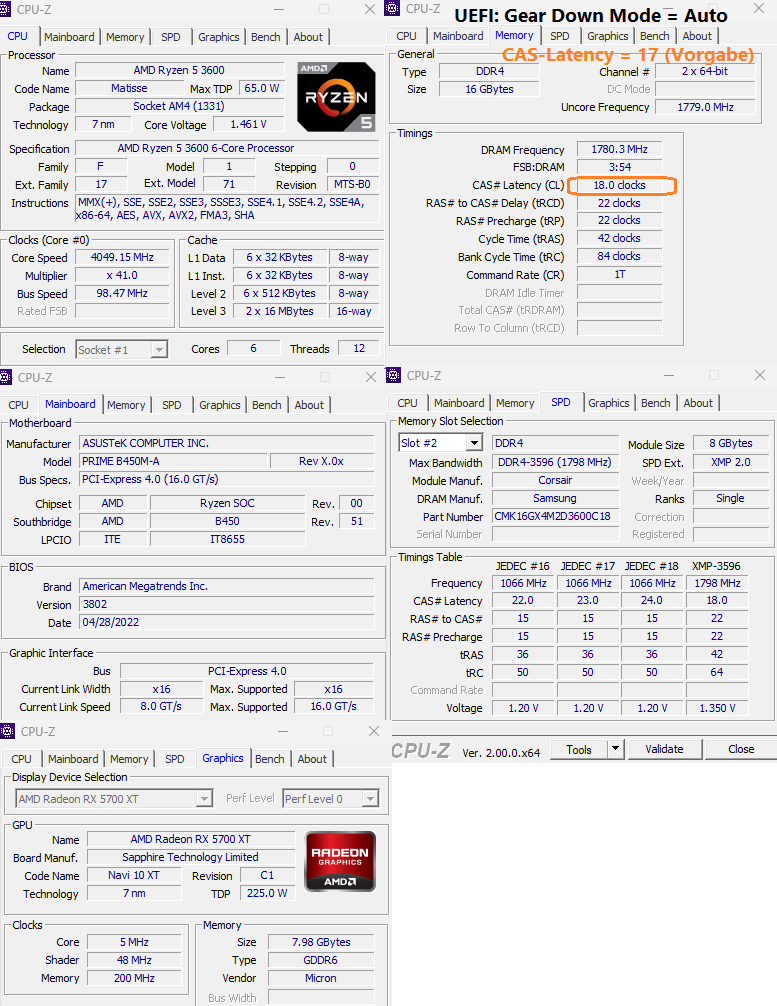
Task: Click the Southbridge model 'B450'
Action: pyautogui.click(x=227, y=521)
